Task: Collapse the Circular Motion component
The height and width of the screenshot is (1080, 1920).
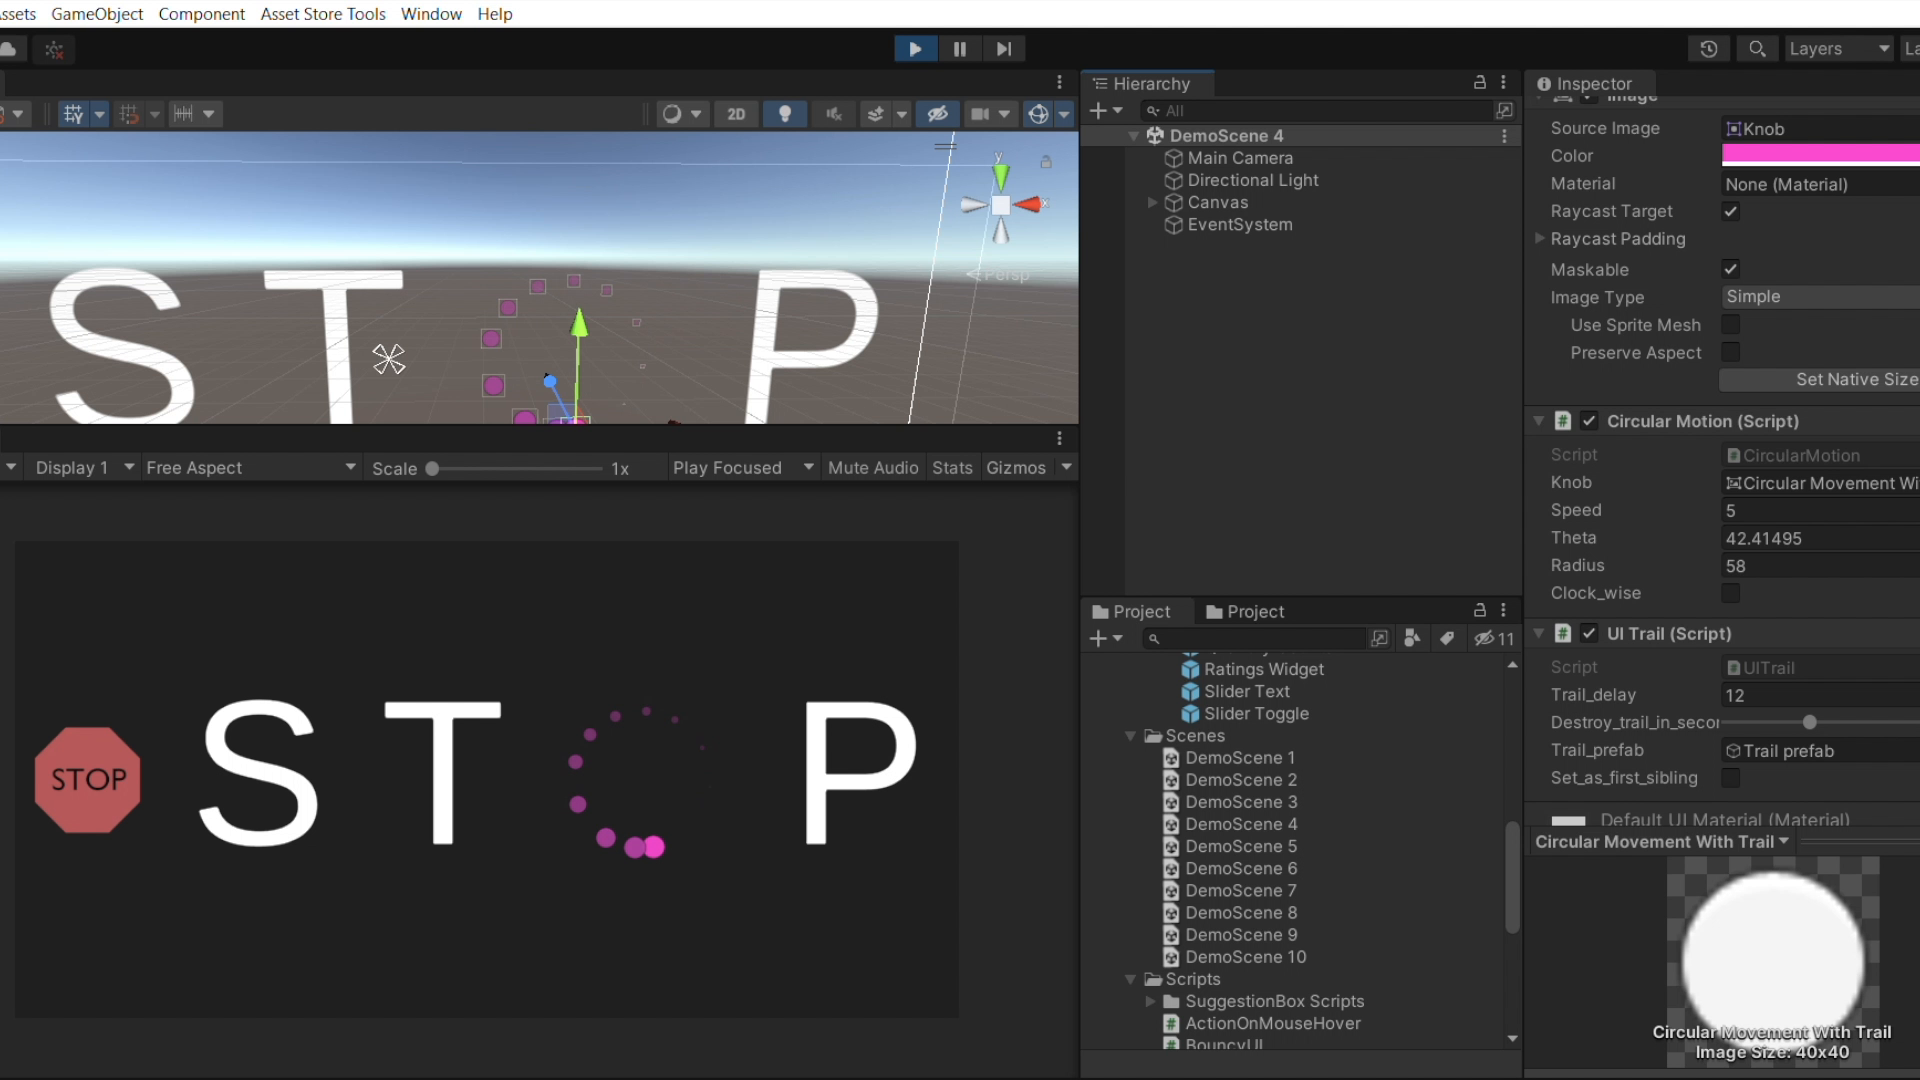Action: pos(1539,421)
